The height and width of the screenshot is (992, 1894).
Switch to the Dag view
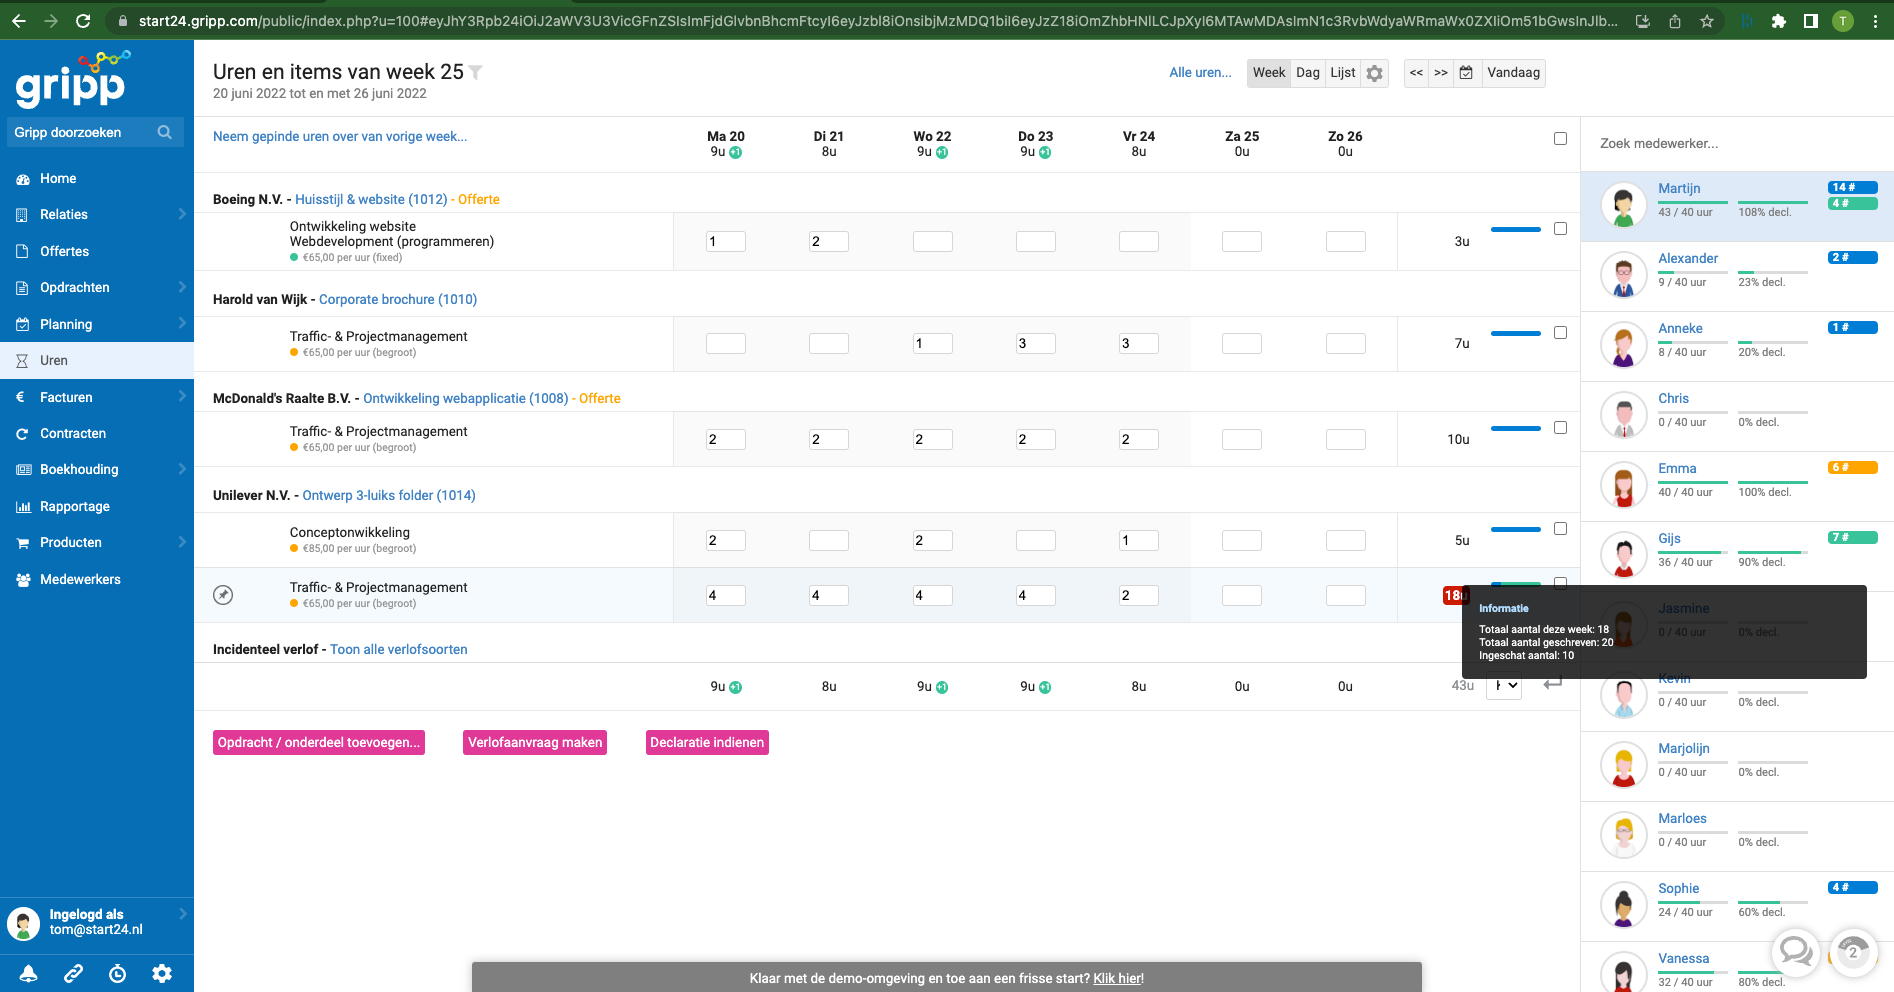(1307, 73)
